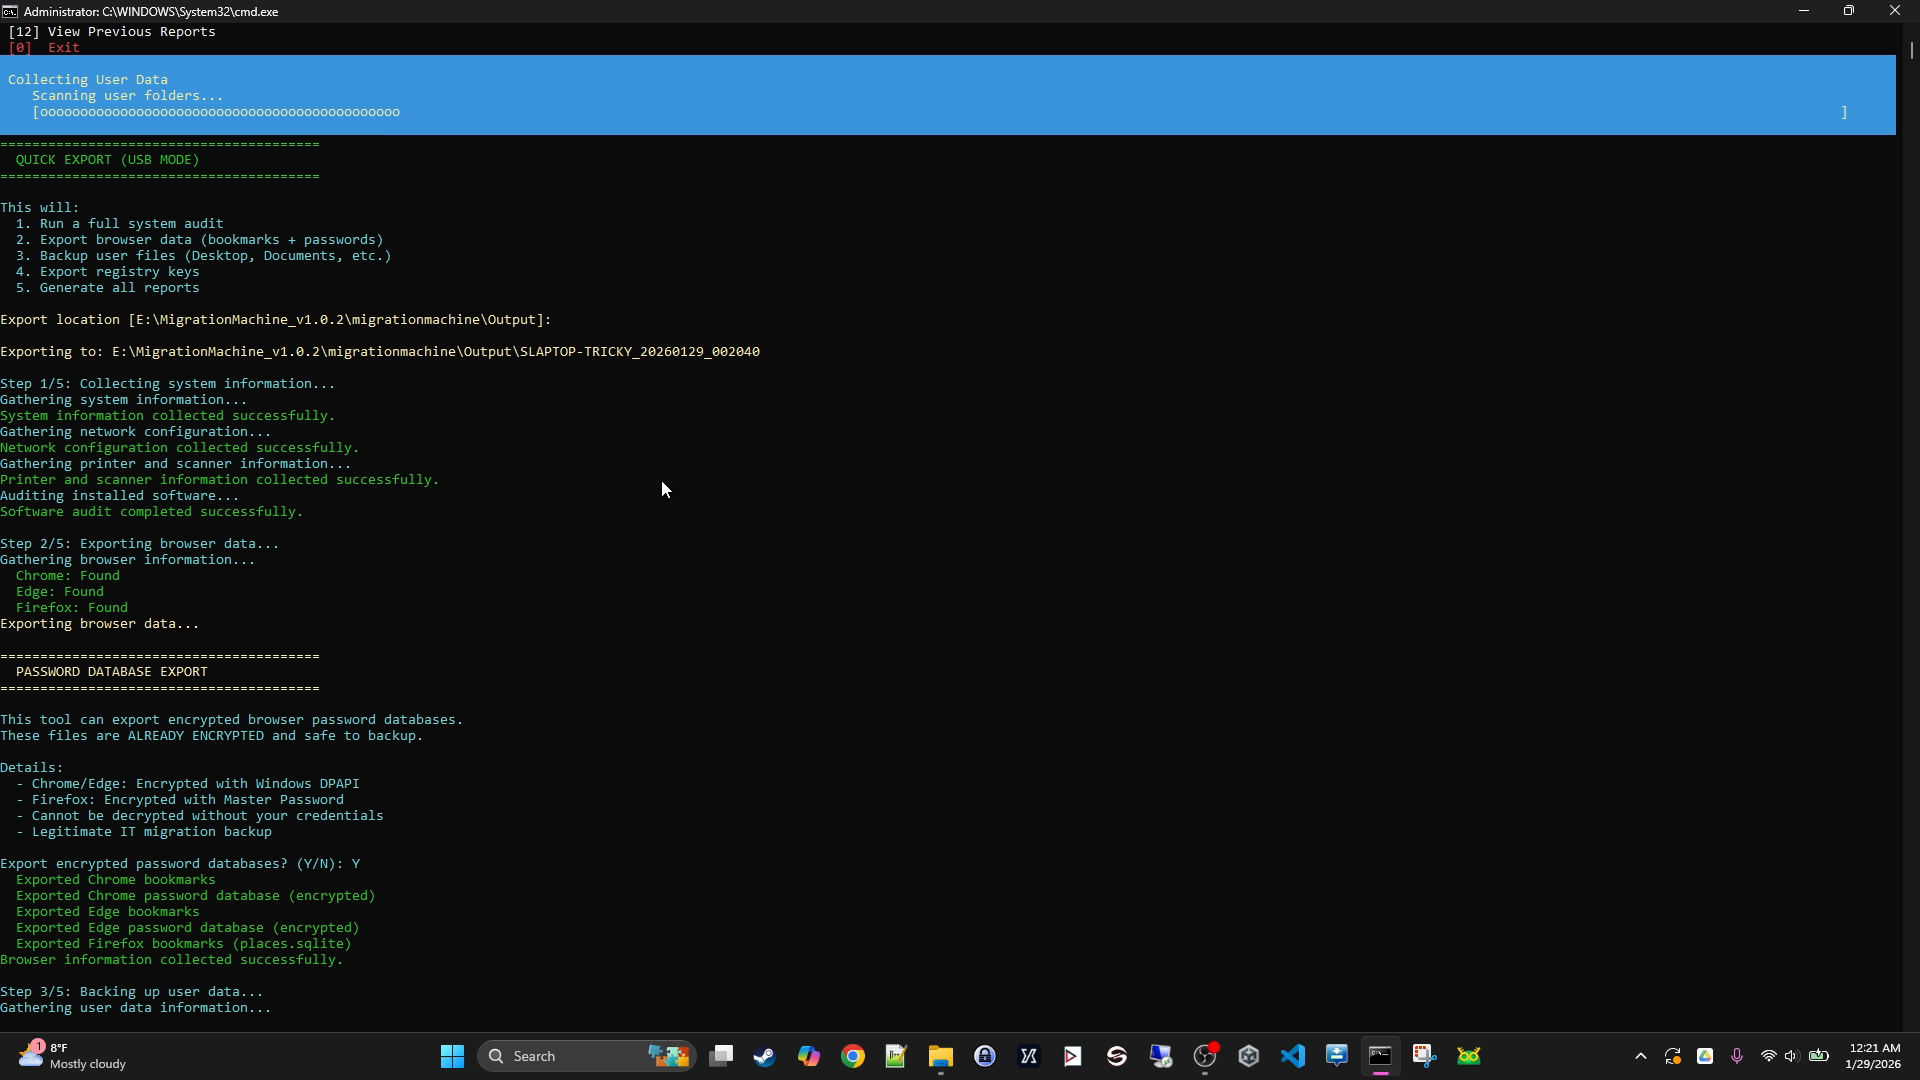Open Copilot from the taskbar

tap(810, 1055)
